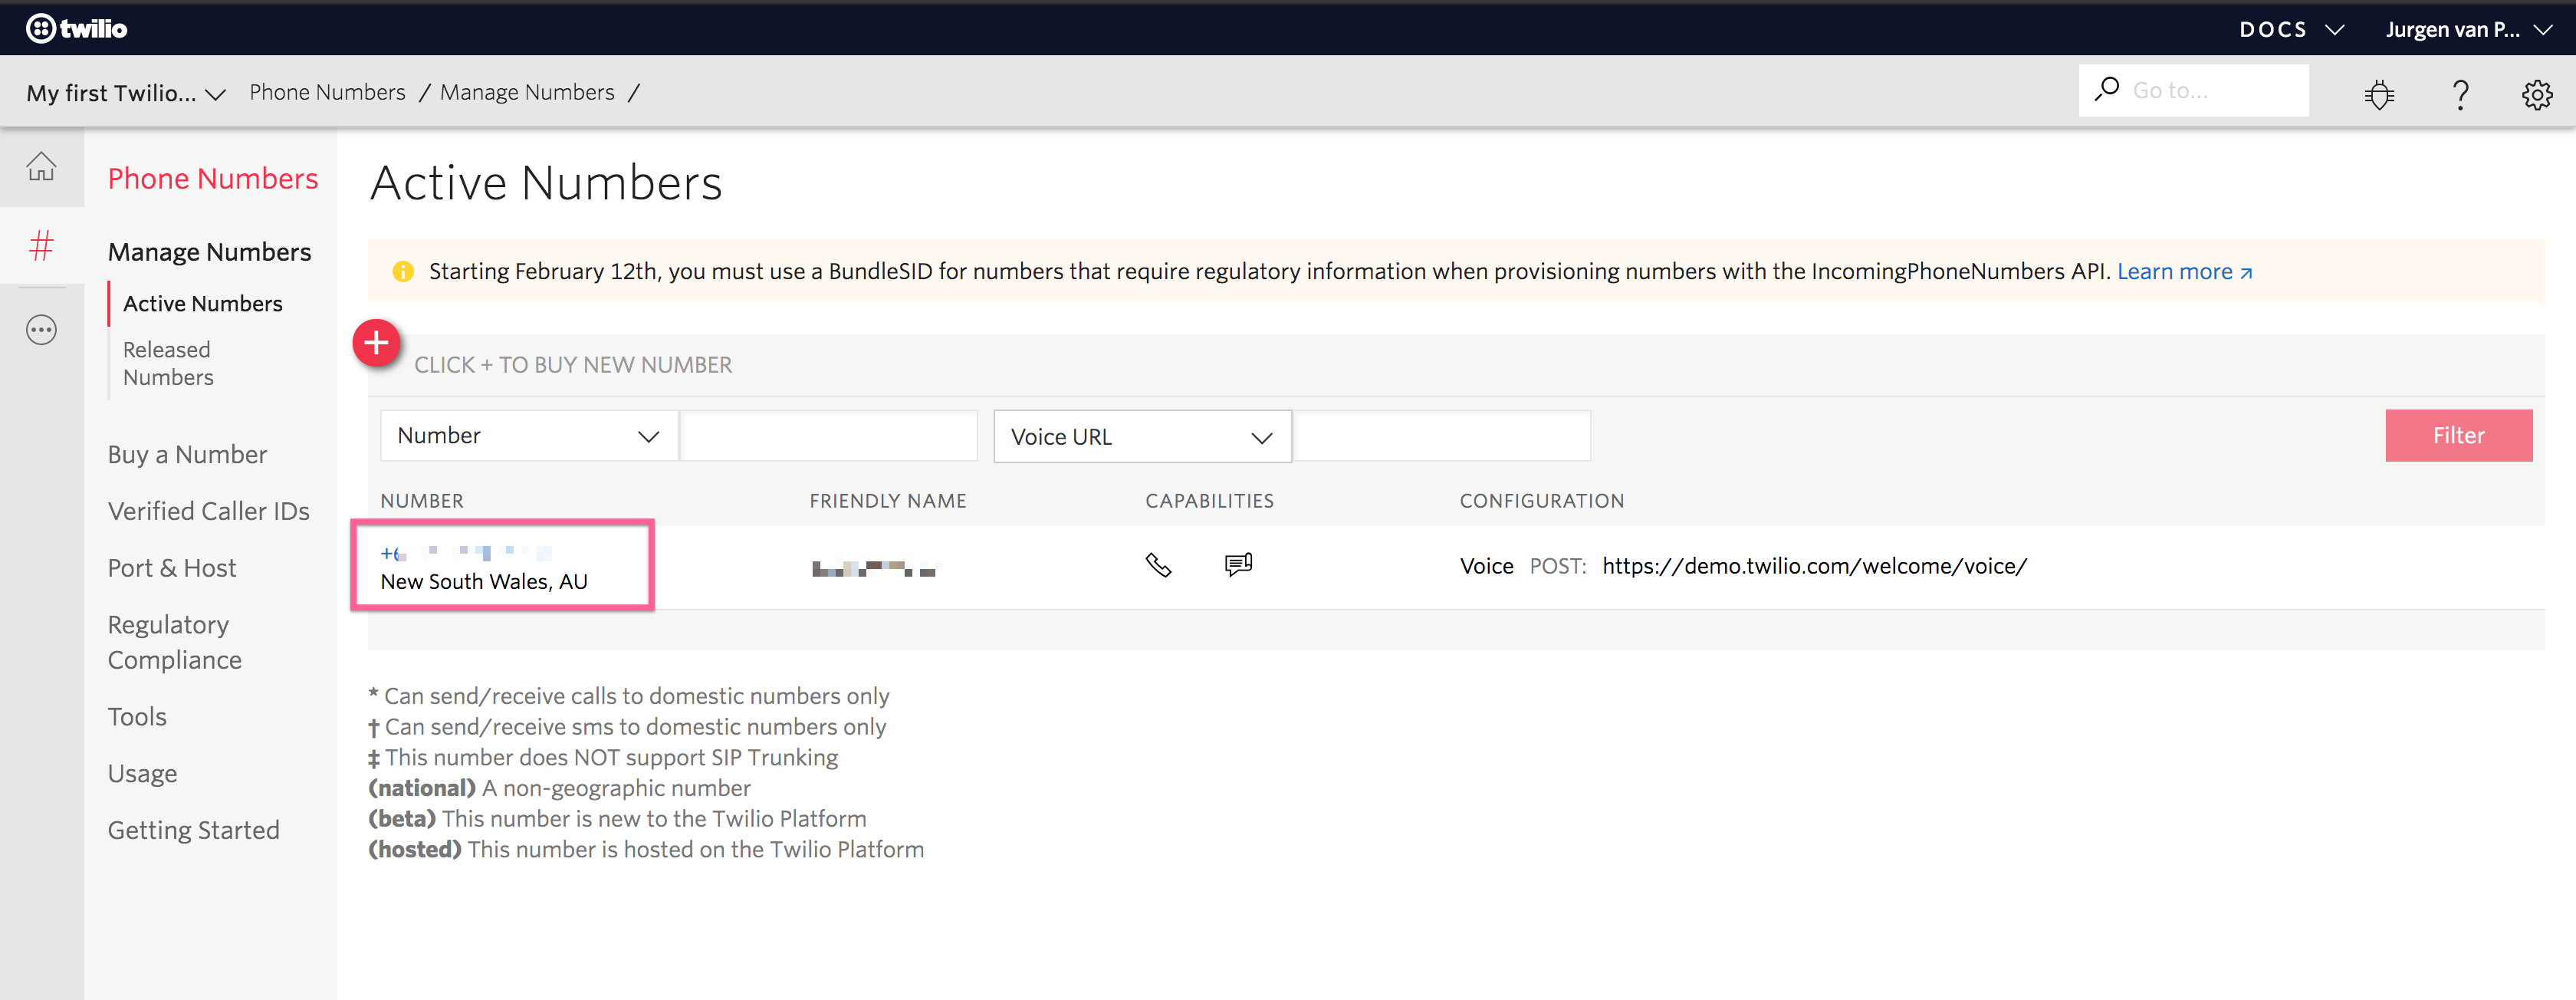Select Manage Numbers in sidebar
The width and height of the screenshot is (2576, 1000).
click(209, 252)
